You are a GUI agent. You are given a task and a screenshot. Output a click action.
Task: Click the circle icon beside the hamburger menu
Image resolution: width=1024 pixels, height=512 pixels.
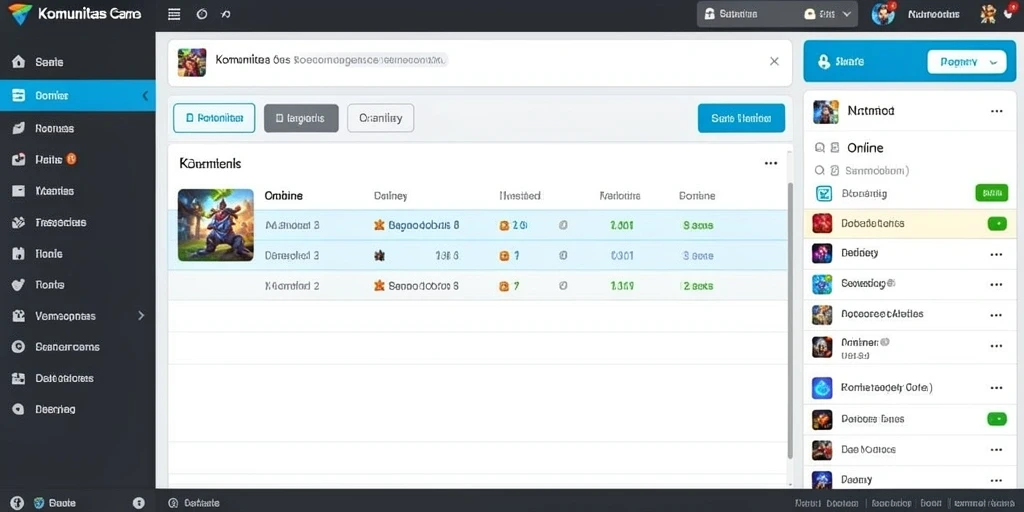[202, 14]
